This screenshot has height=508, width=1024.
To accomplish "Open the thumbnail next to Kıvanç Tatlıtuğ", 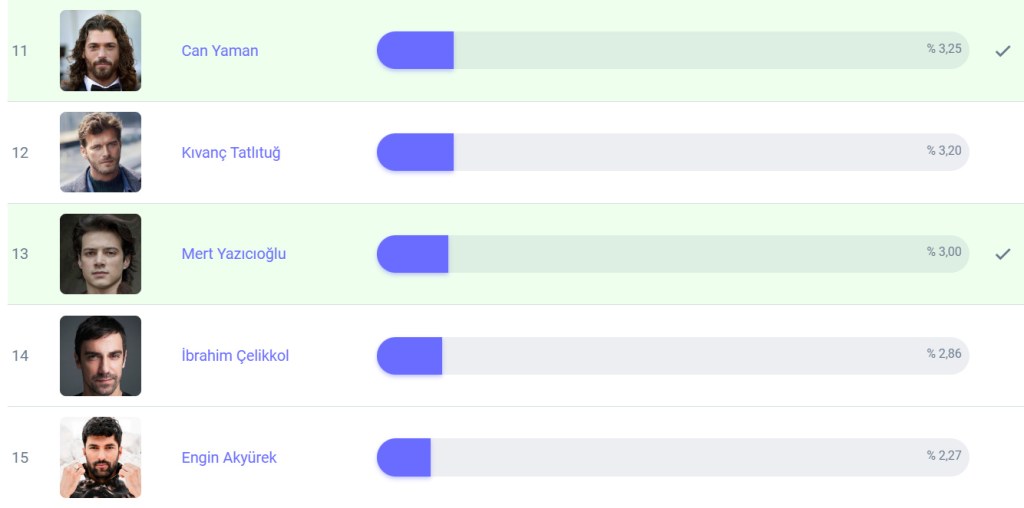I will pos(100,152).
